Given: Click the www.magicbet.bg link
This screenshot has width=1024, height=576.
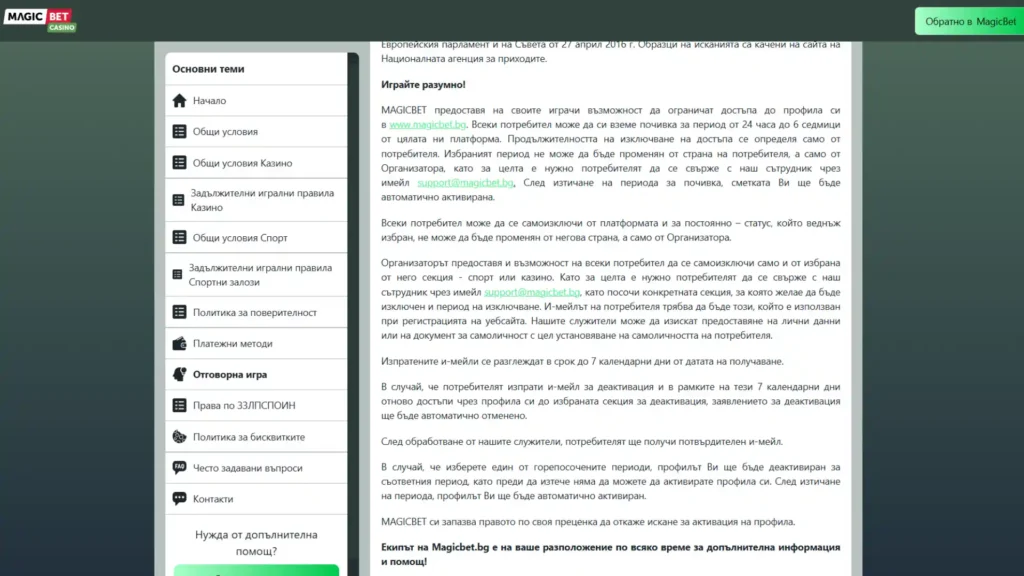Looking at the screenshot, I should point(428,124).
